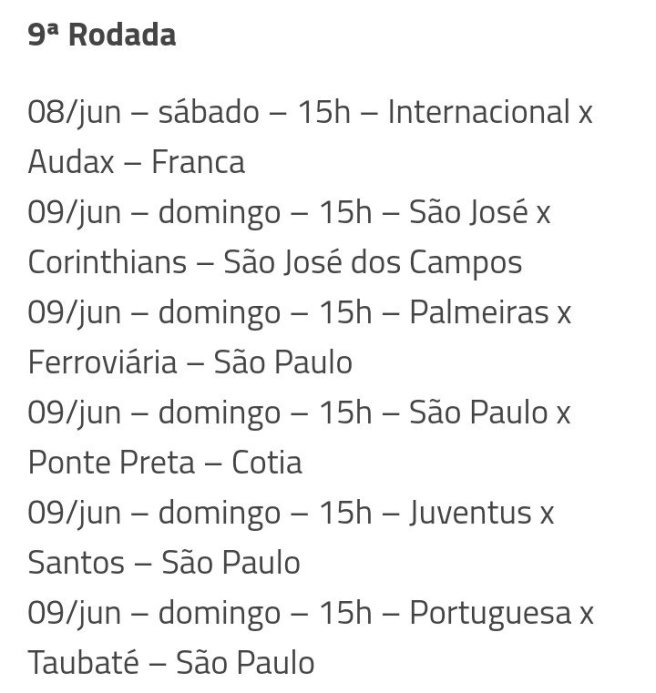
Task: Click the "Internacional" team name
Action: (479, 112)
